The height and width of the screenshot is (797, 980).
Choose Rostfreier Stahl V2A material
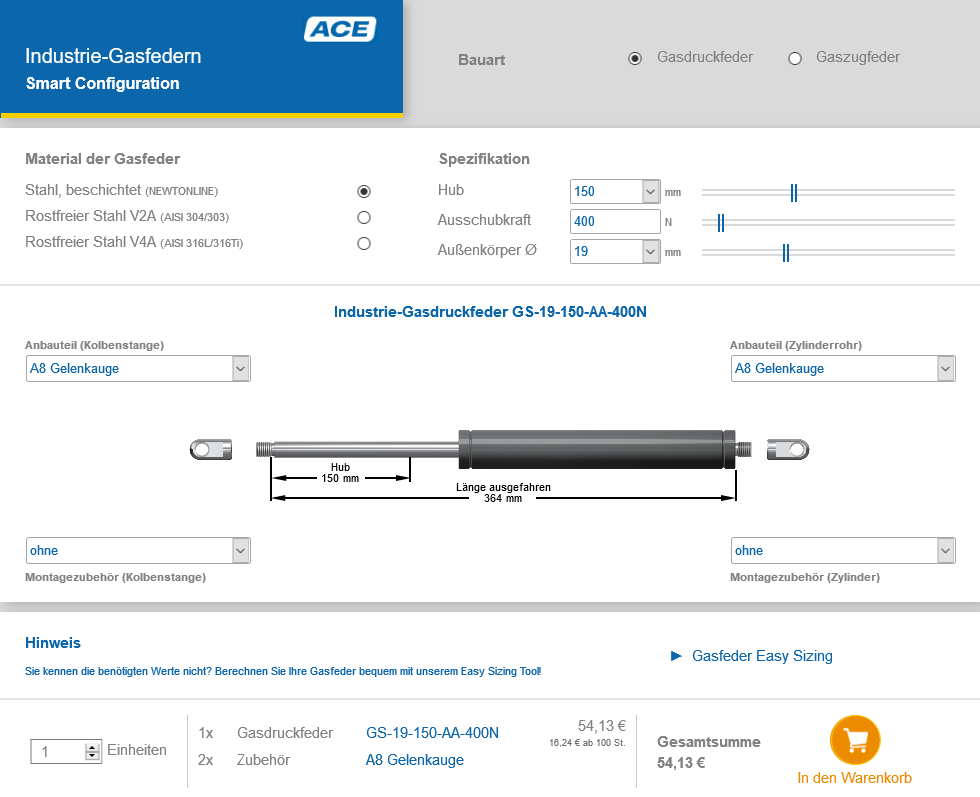tap(364, 216)
